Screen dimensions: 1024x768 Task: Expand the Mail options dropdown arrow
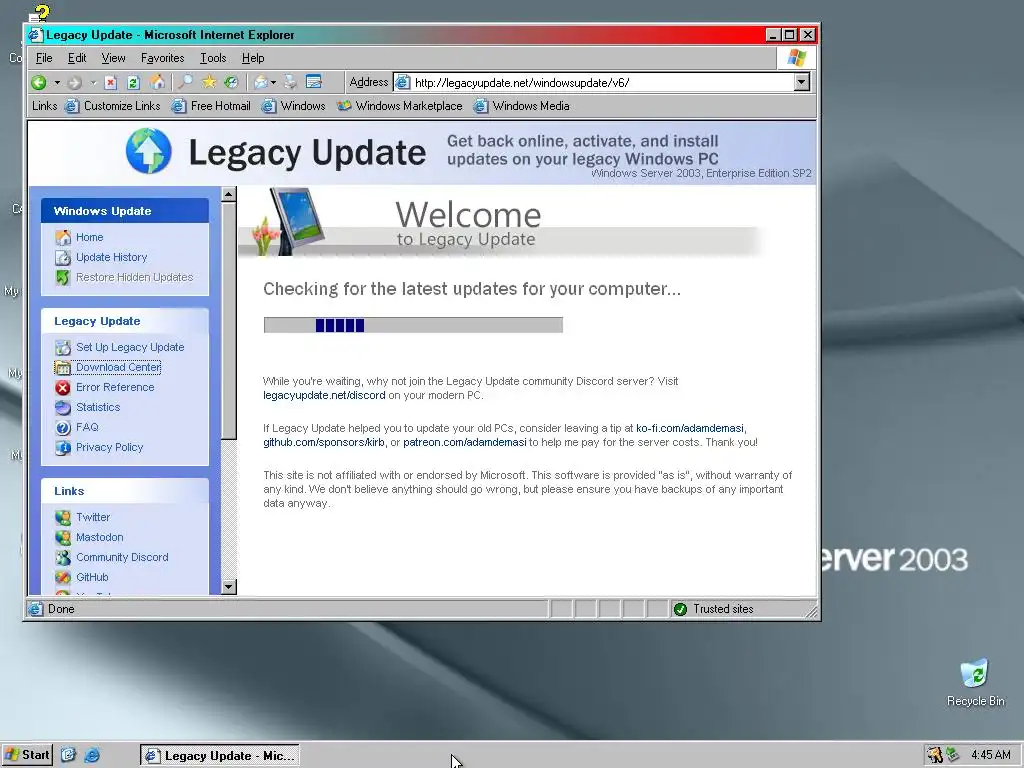pyautogui.click(x=273, y=82)
